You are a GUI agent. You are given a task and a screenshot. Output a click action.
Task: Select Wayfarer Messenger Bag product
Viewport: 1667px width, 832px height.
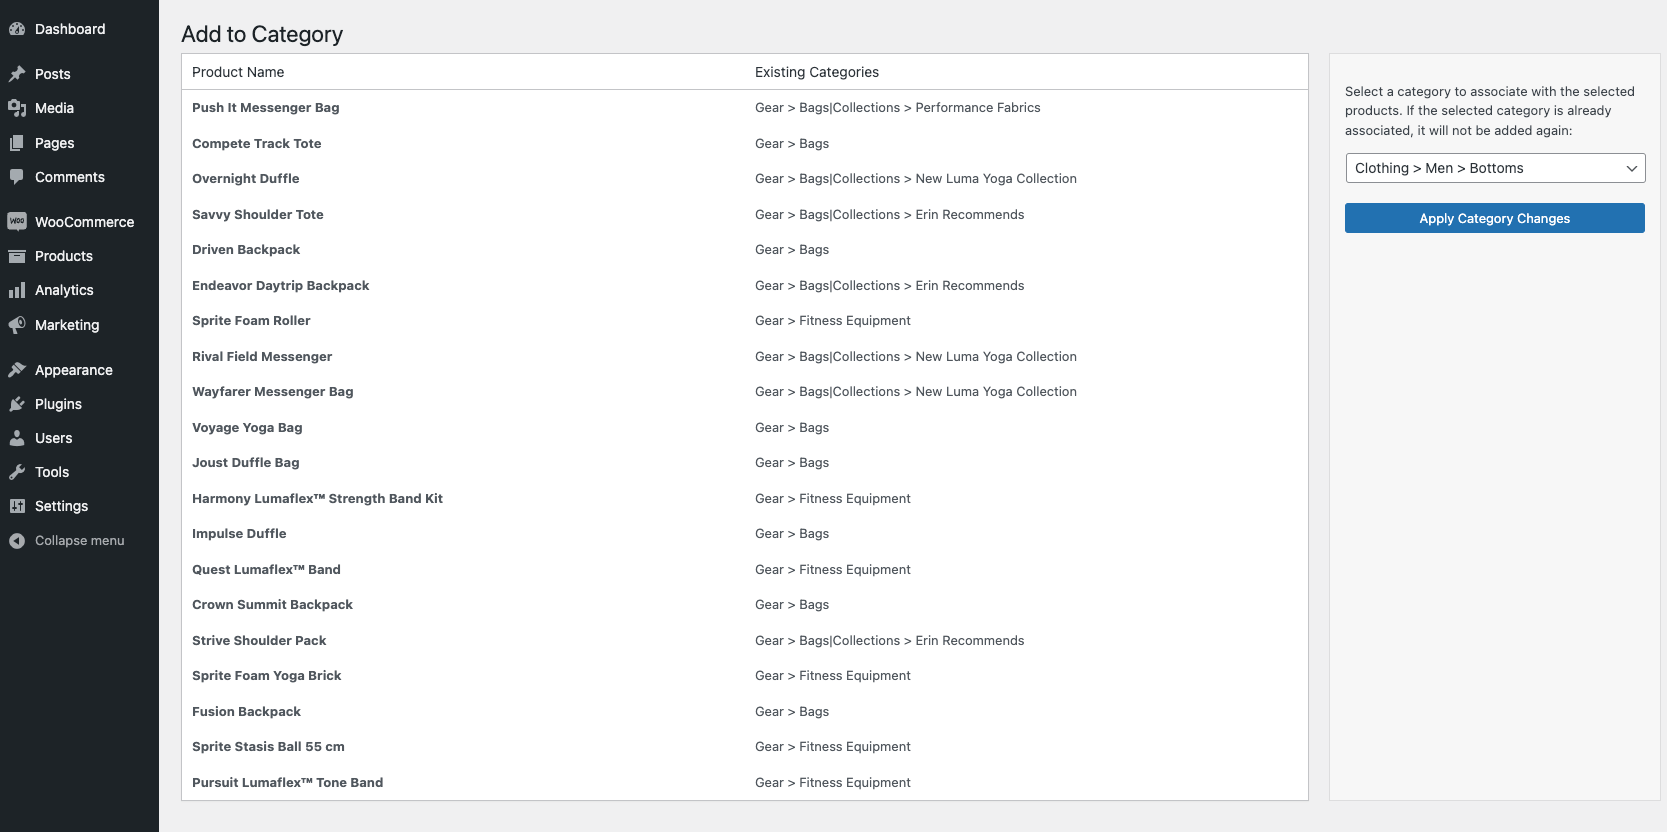tap(273, 392)
